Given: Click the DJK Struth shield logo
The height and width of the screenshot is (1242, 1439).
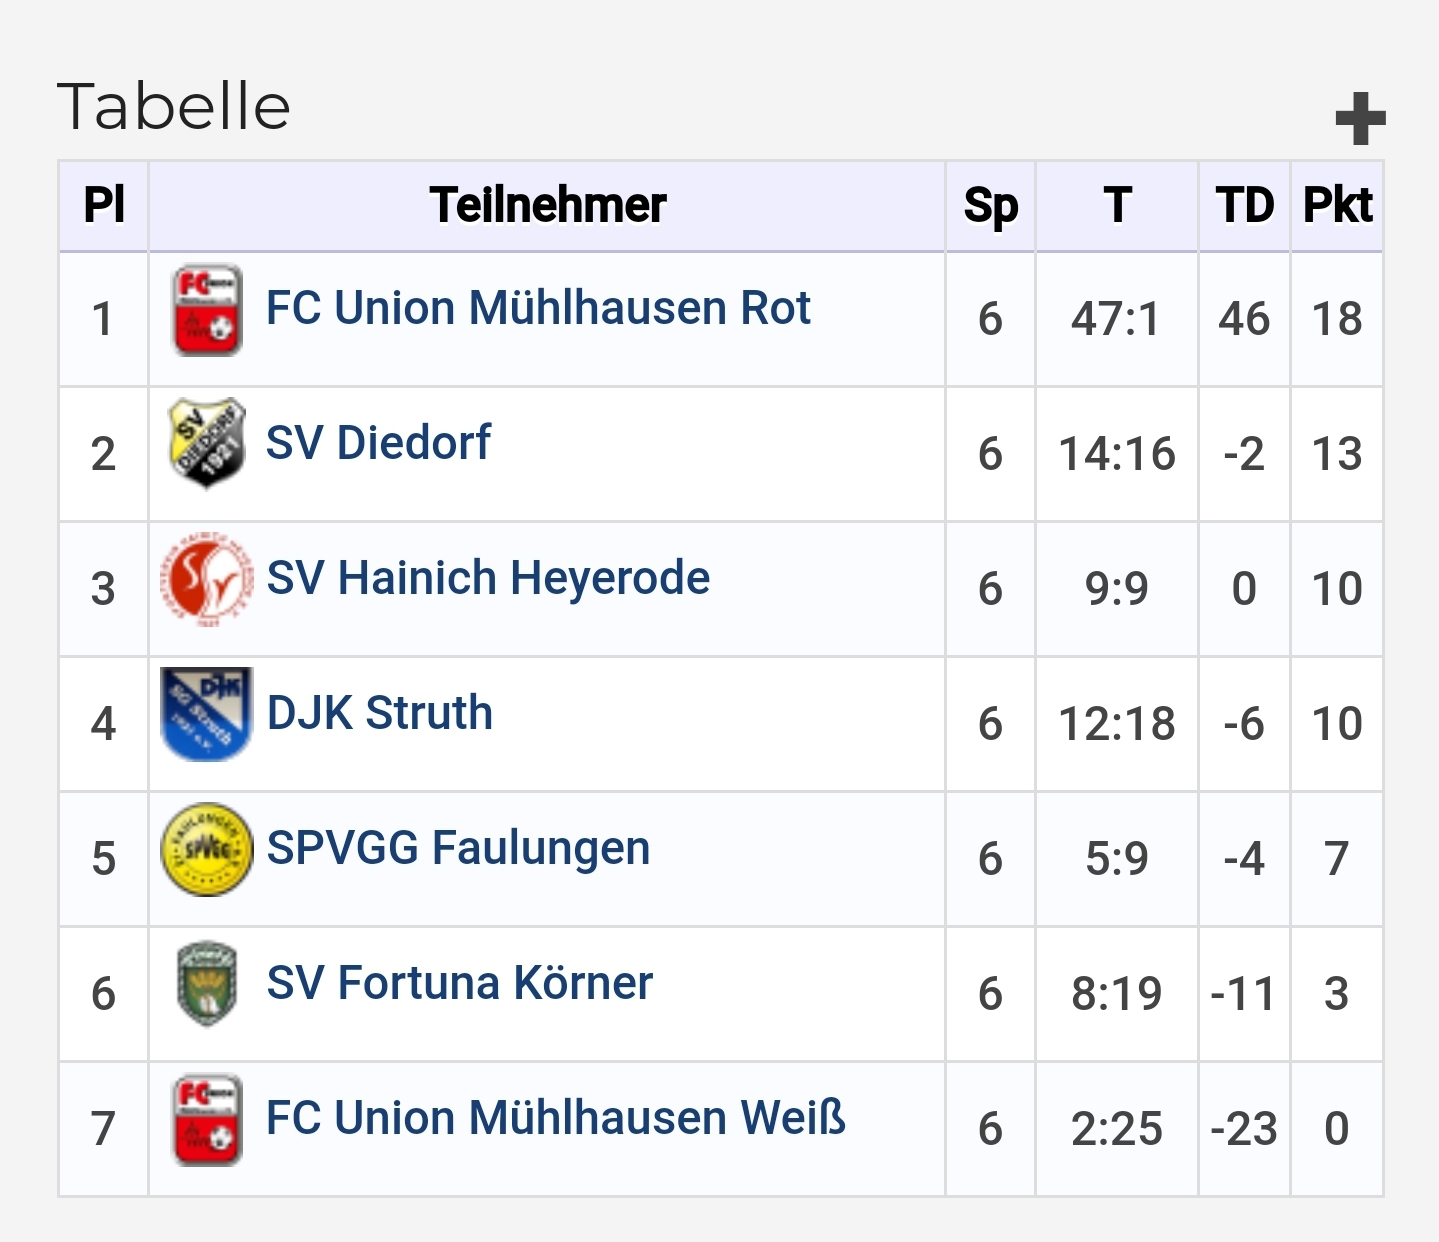Looking at the screenshot, I should pos(206,714).
